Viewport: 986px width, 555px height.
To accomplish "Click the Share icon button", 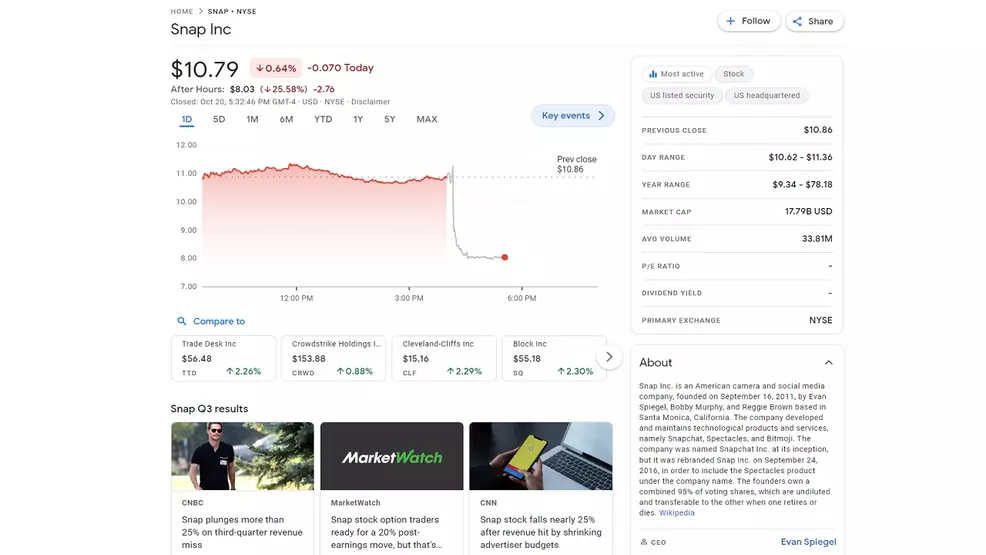I will click(x=798, y=21).
